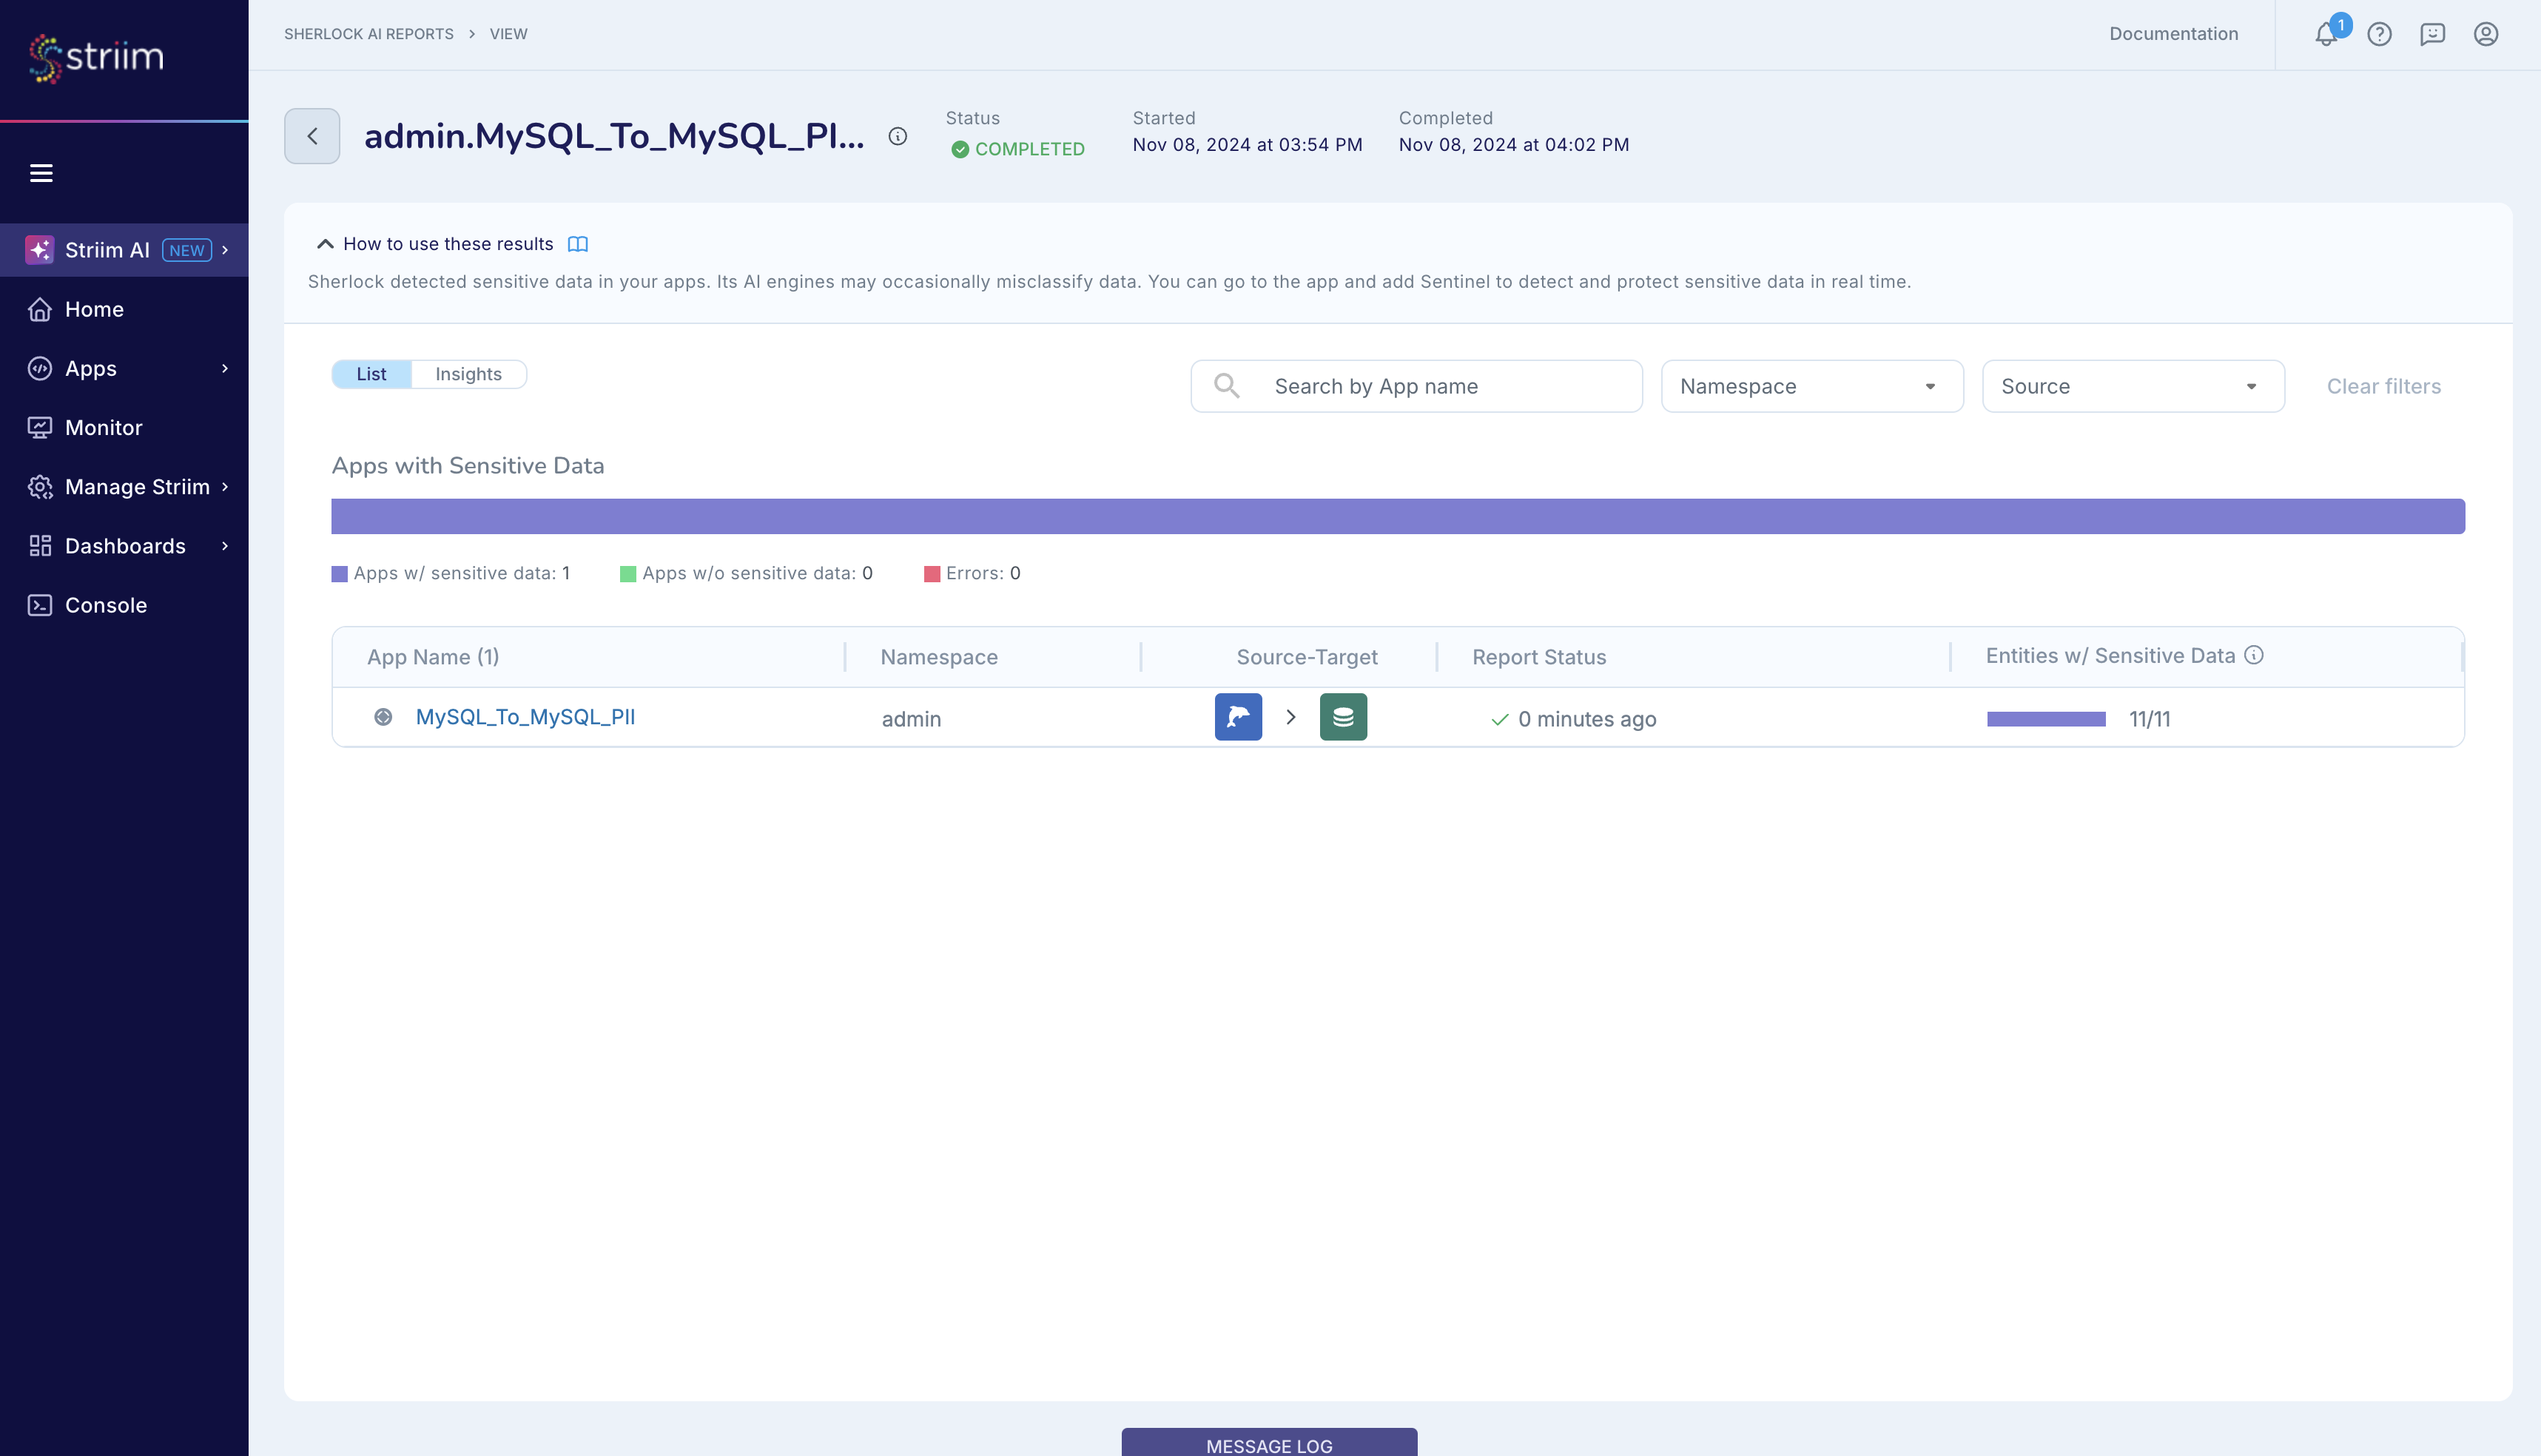The image size is (2541, 1456).
Task: Navigate to SHERLOCK AI REPORTS breadcrumb
Action: click(x=368, y=33)
